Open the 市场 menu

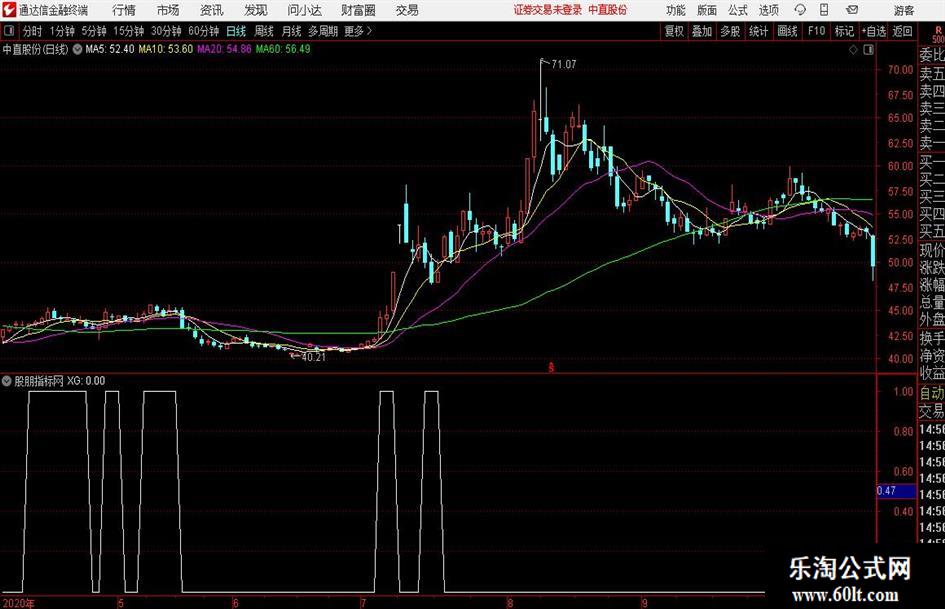[x=168, y=10]
